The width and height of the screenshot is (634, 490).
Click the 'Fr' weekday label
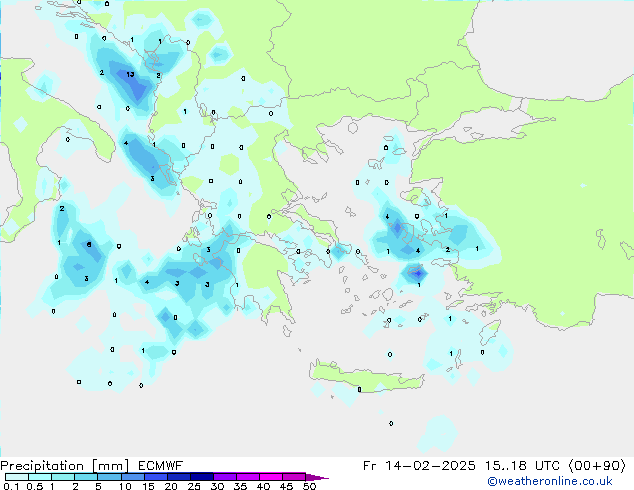click(370, 466)
